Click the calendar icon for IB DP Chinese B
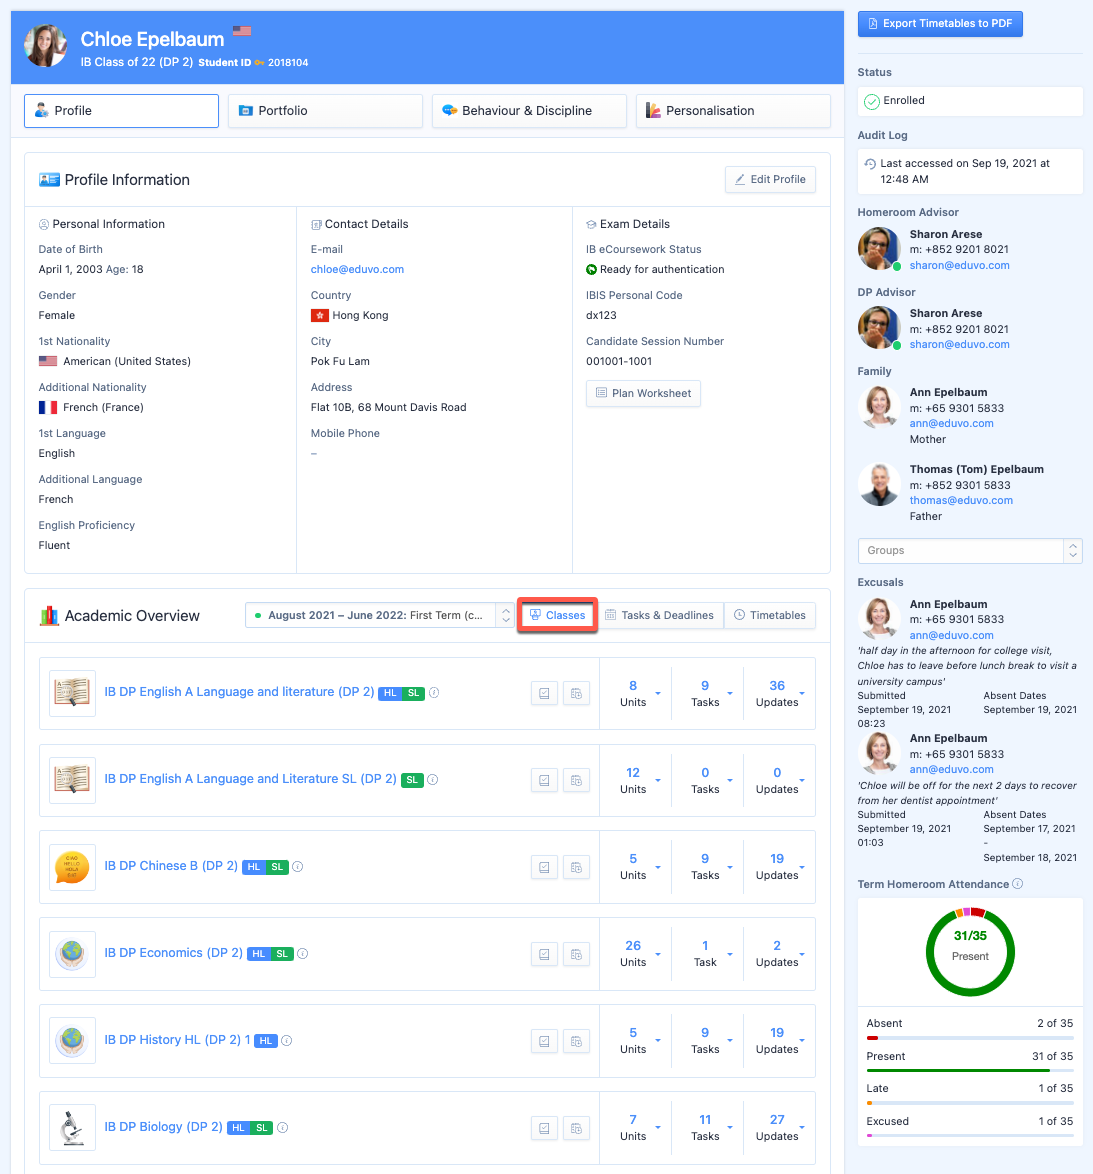Screen dimensions: 1093x1174 (x=576, y=867)
